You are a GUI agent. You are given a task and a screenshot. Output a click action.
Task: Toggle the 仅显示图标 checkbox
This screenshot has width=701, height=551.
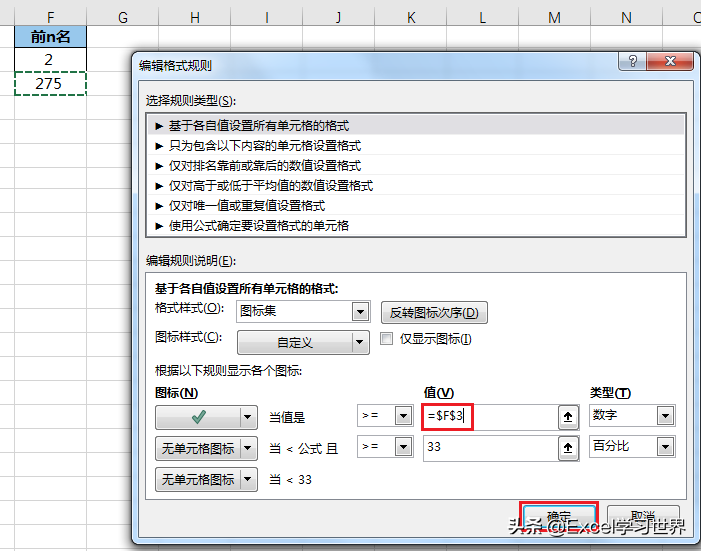[386, 339]
